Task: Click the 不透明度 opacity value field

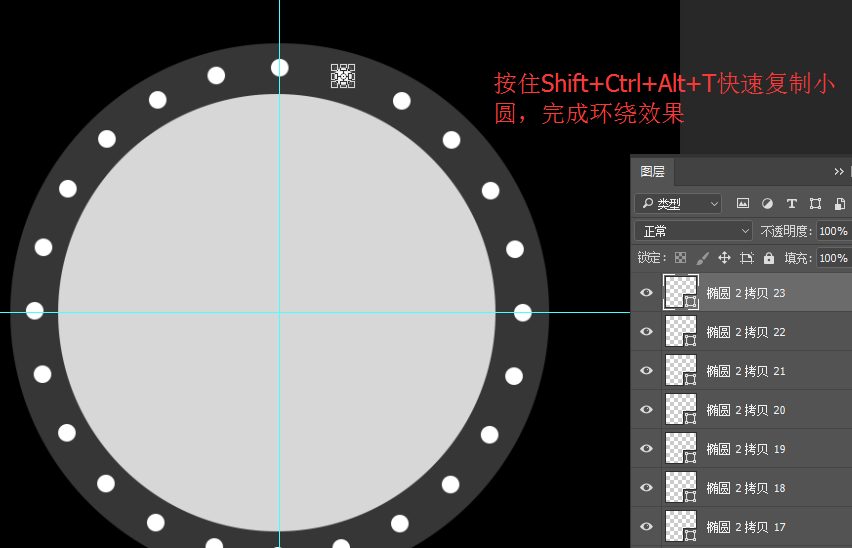Action: (x=834, y=231)
